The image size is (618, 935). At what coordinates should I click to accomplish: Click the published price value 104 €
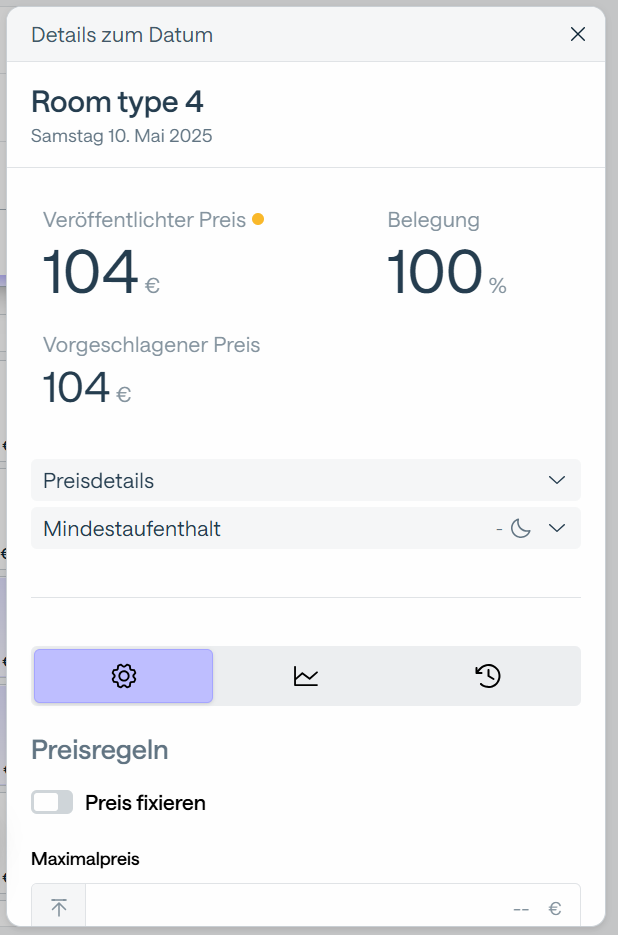pyautogui.click(x=101, y=272)
